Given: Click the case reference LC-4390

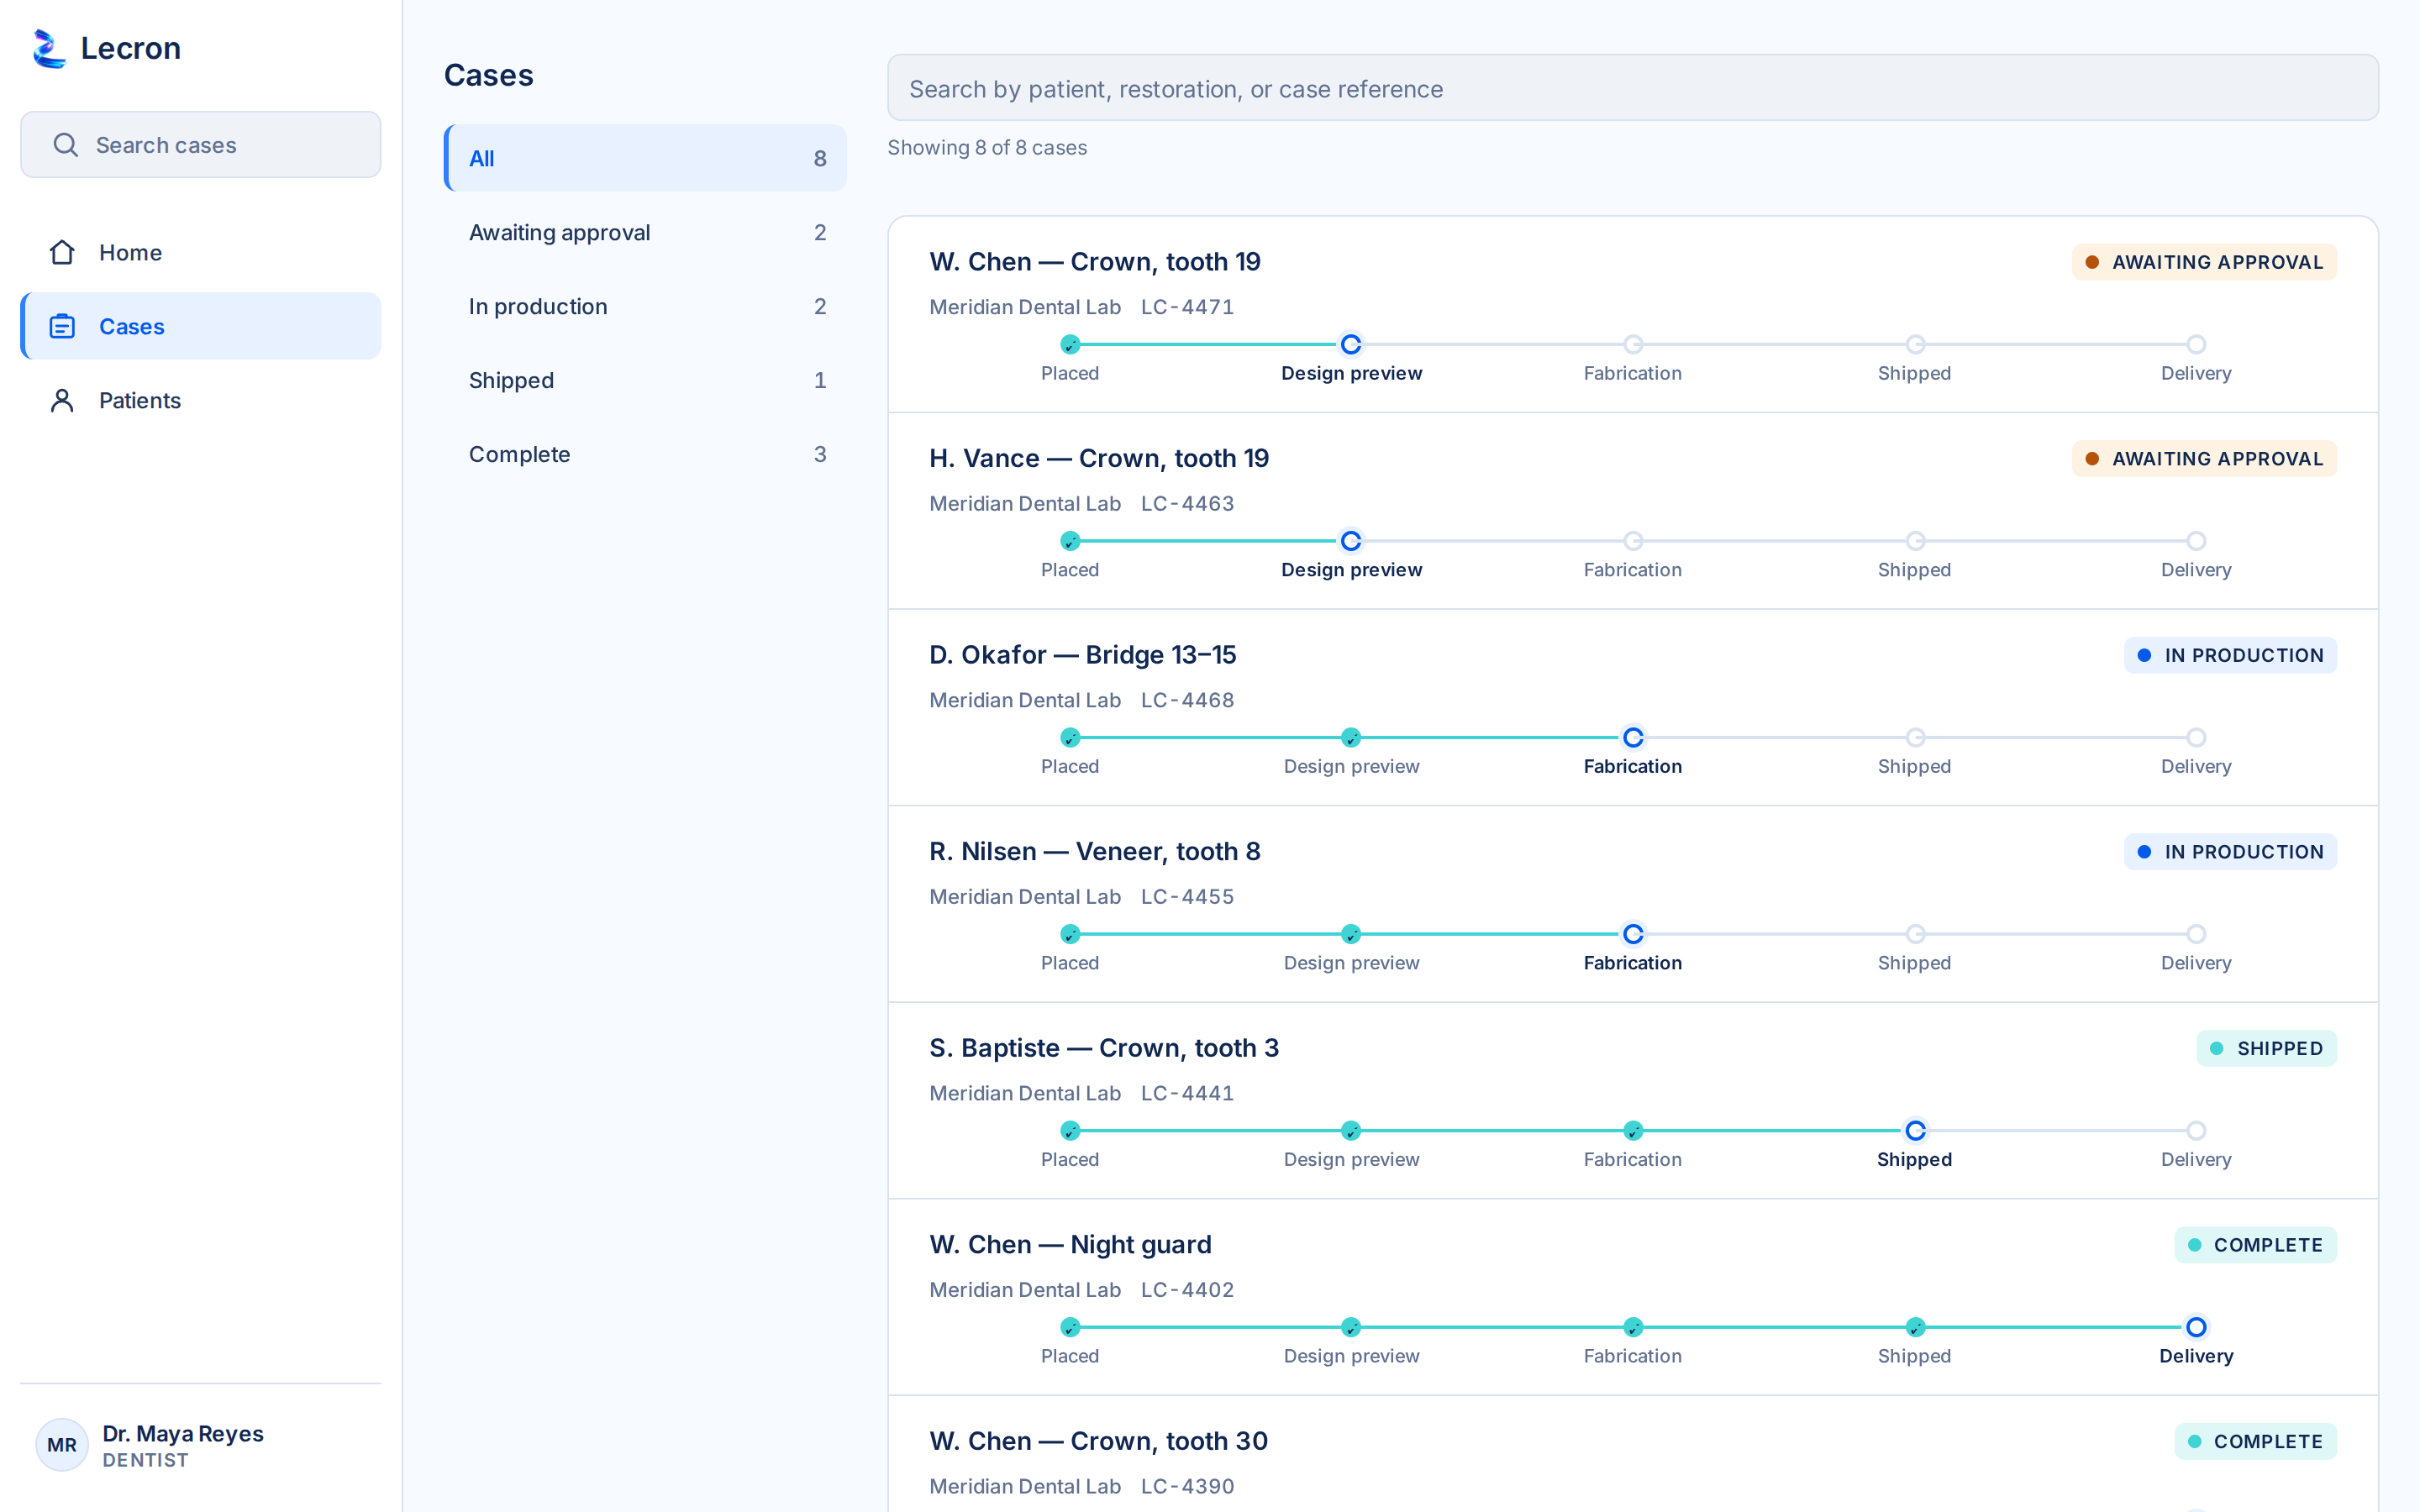Looking at the screenshot, I should (x=1187, y=1486).
